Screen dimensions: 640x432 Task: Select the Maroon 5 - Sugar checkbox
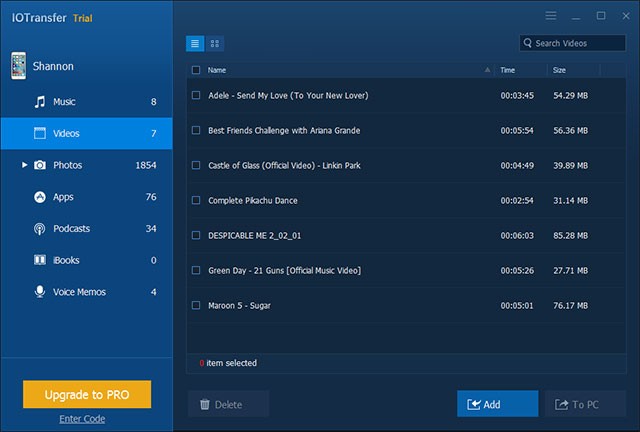[x=196, y=305]
